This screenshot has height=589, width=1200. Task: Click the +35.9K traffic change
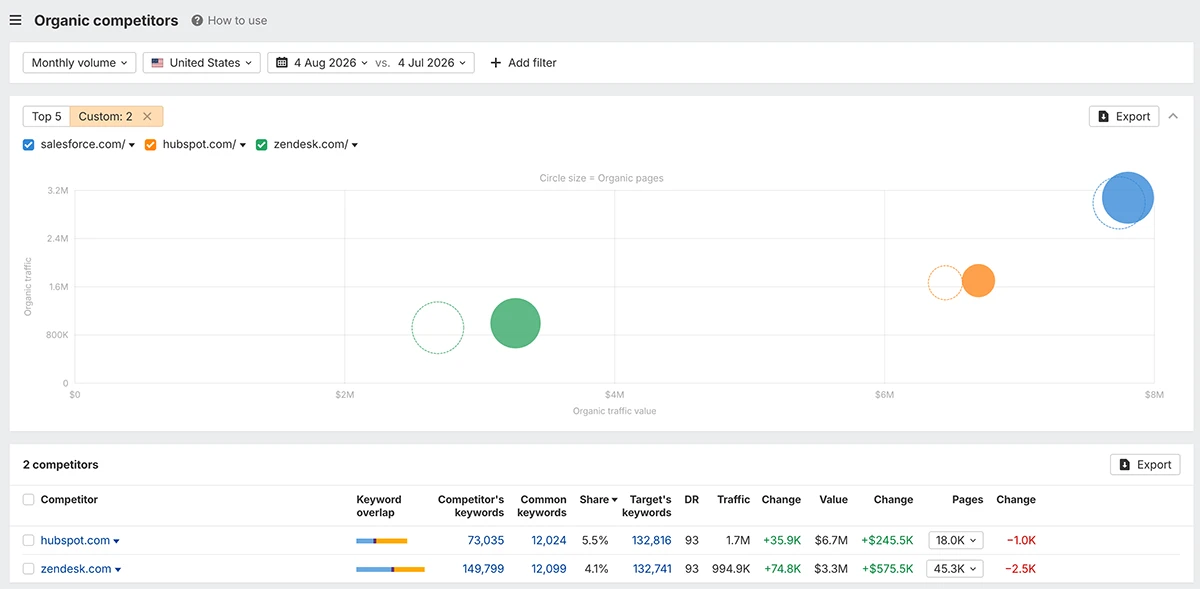[x=781, y=540]
